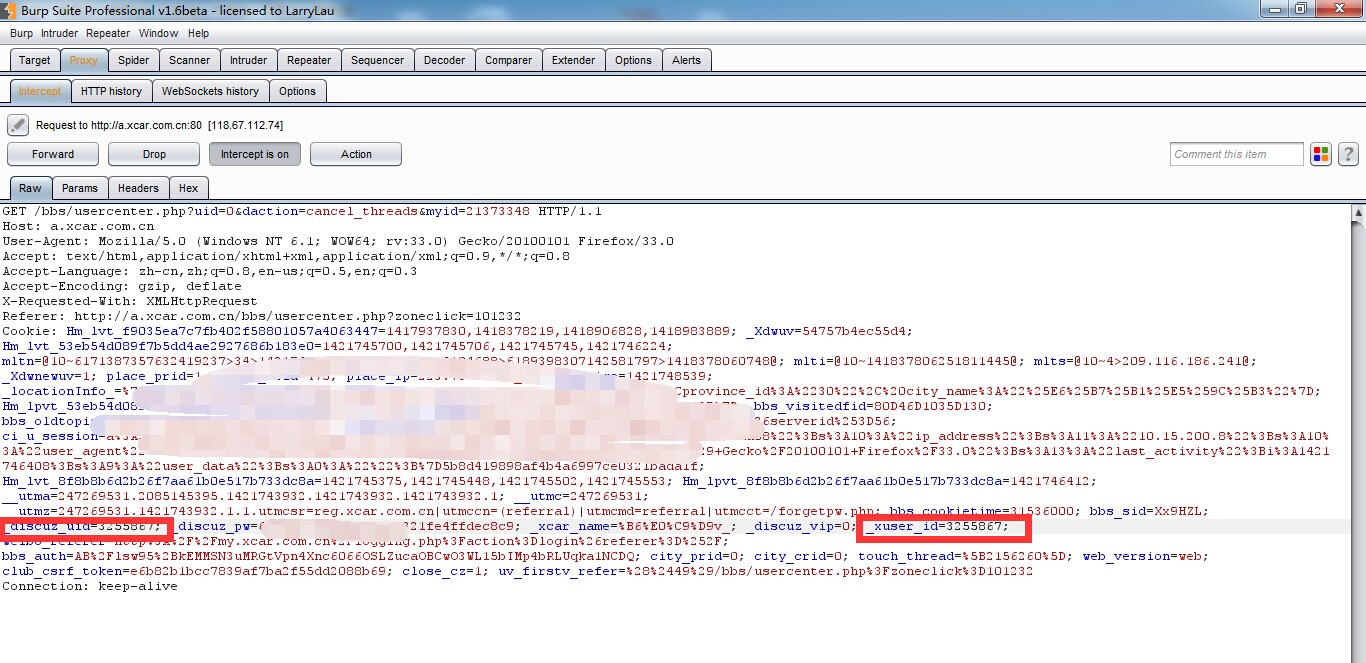
Task: Select the Headers view tab
Action: pos(138,188)
